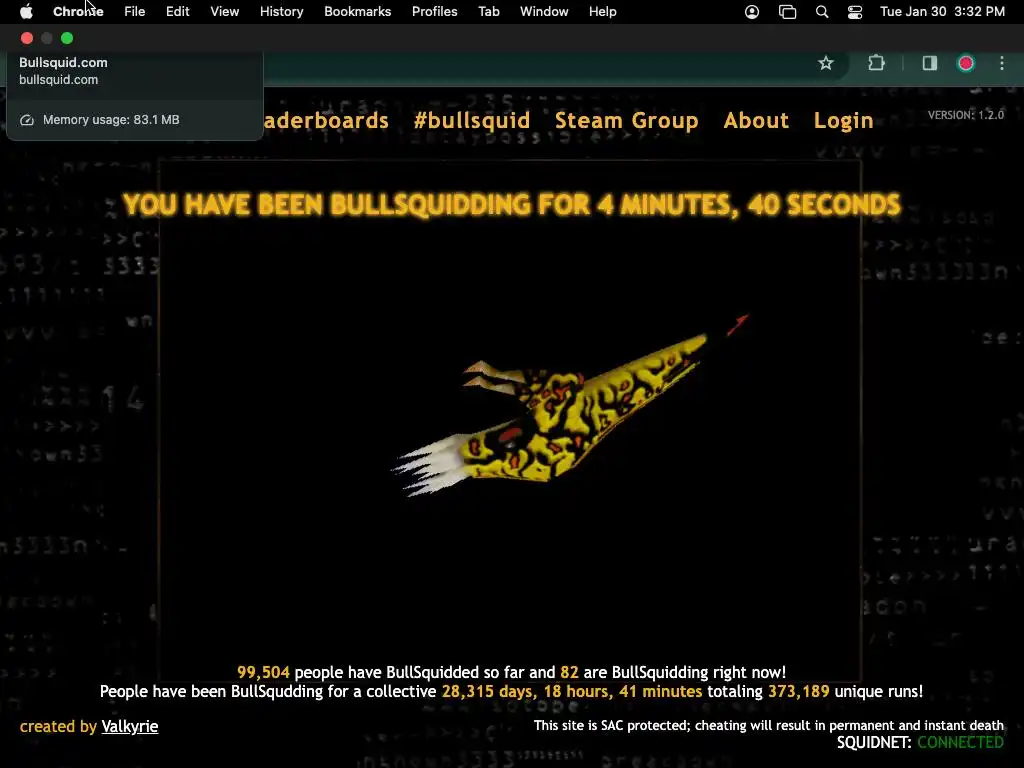Click the date and time in menu bar

pyautogui.click(x=942, y=12)
